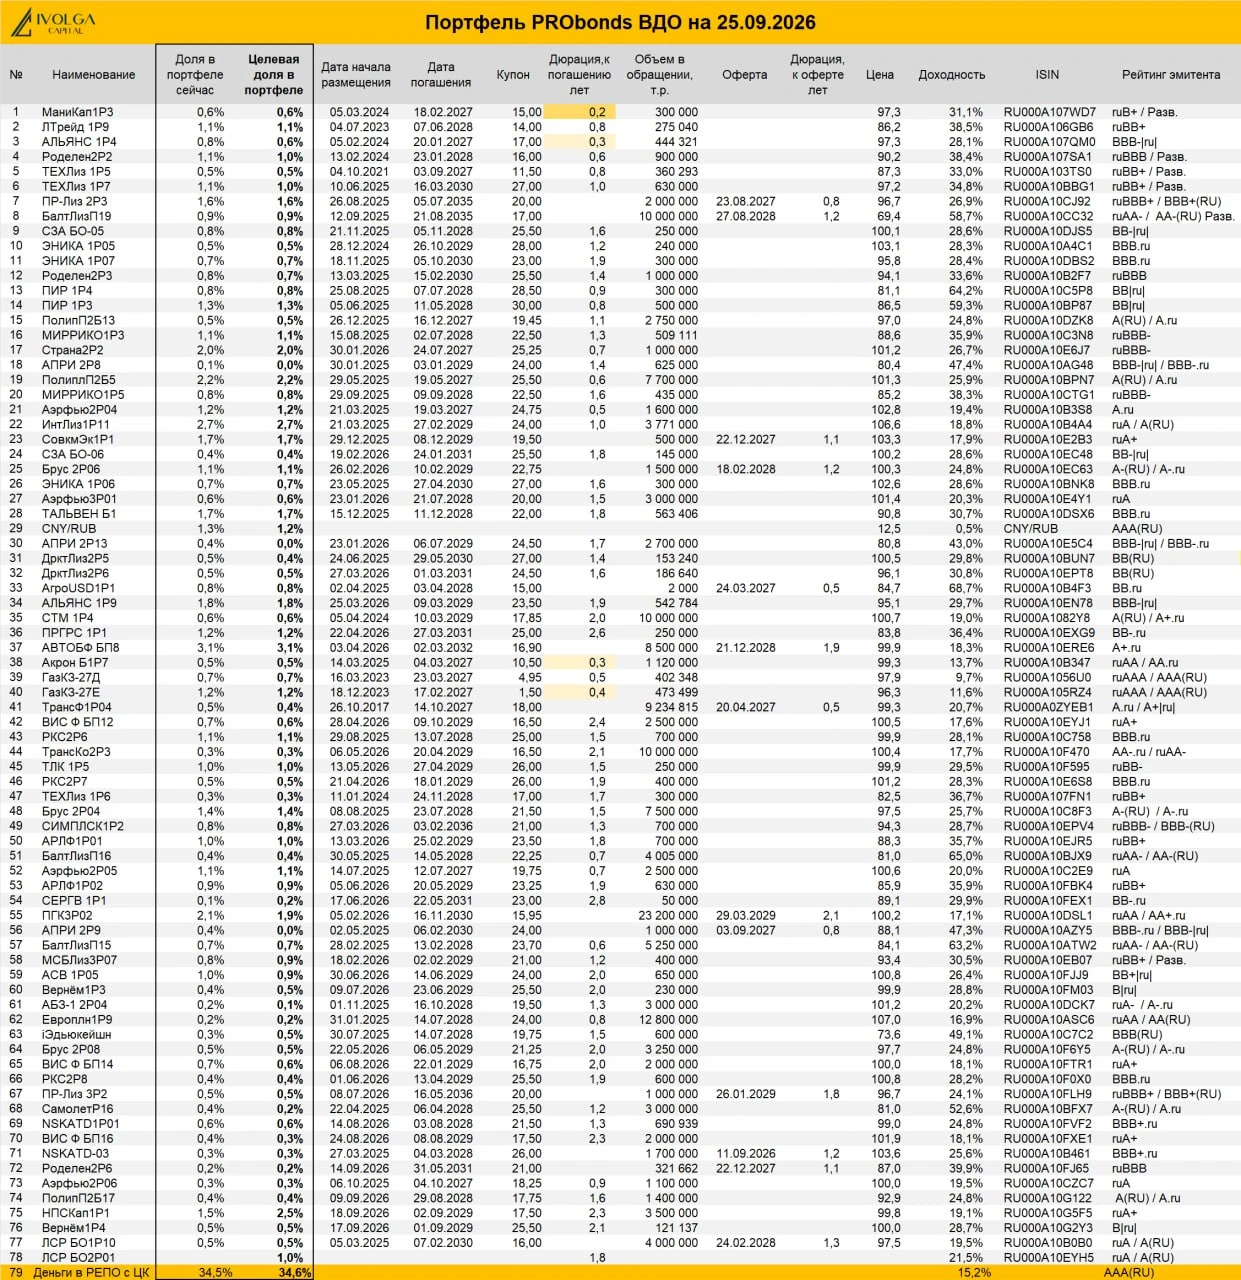The height and width of the screenshot is (1280, 1241).
Task: Click the bond name "СовкмЭк1Р1"
Action: click(x=78, y=439)
